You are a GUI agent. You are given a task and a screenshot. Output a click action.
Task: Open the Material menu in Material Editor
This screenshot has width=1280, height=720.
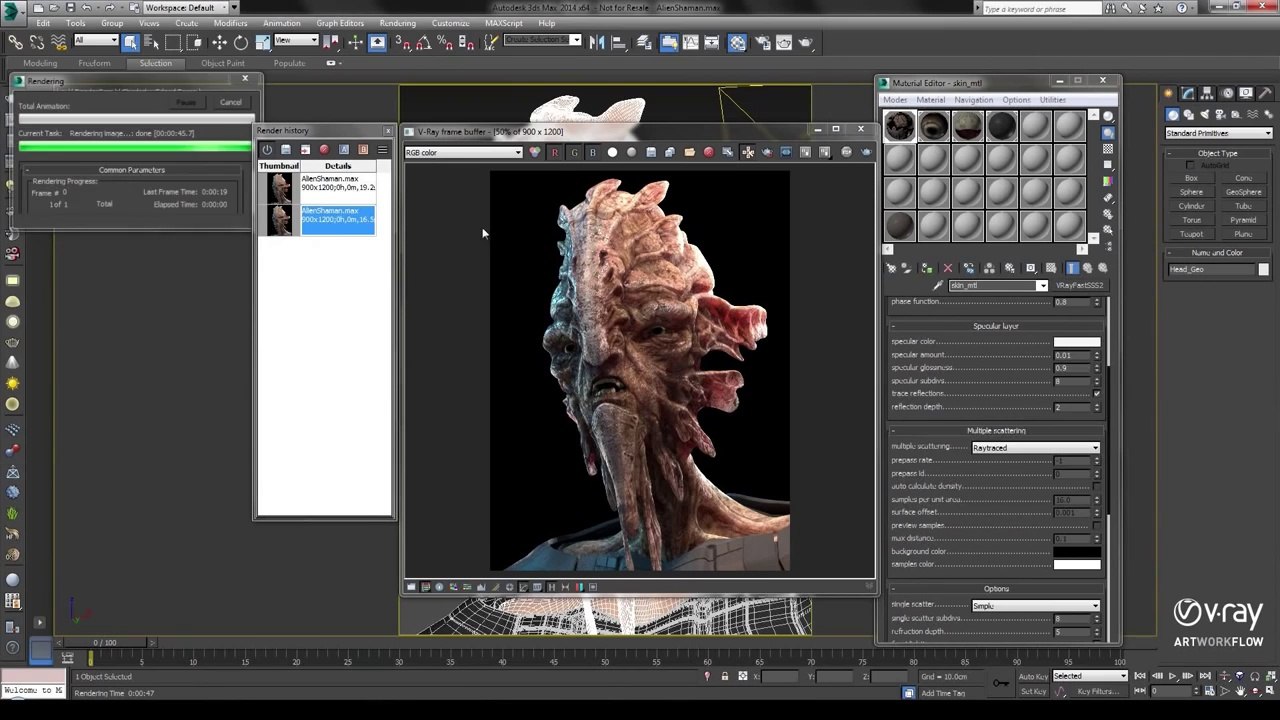click(x=930, y=100)
